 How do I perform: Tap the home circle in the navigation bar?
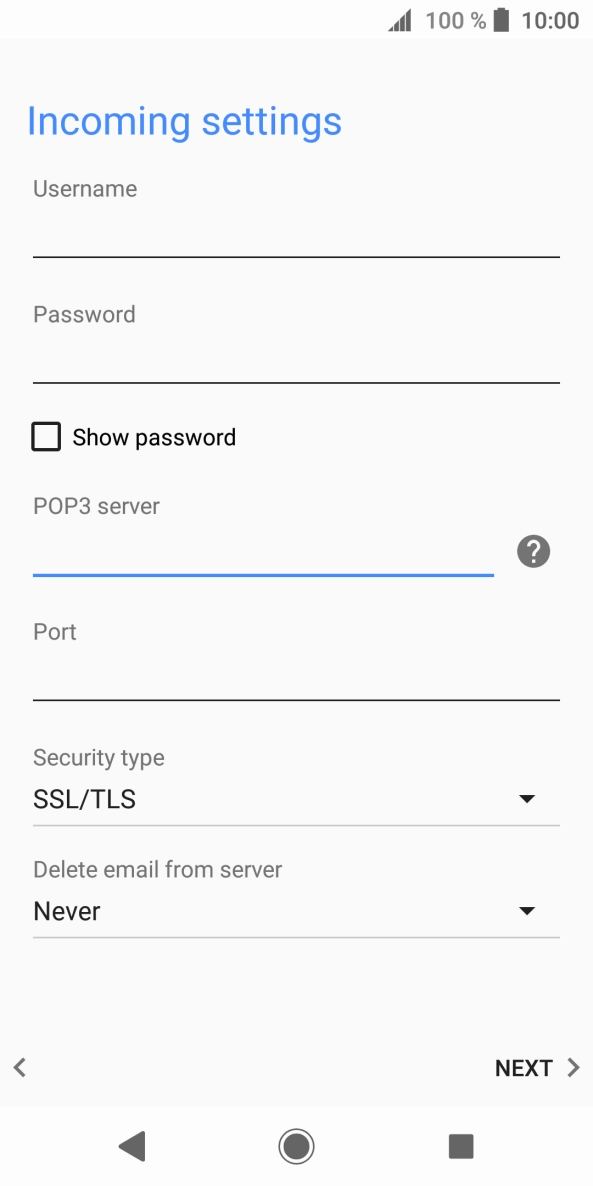click(296, 1146)
